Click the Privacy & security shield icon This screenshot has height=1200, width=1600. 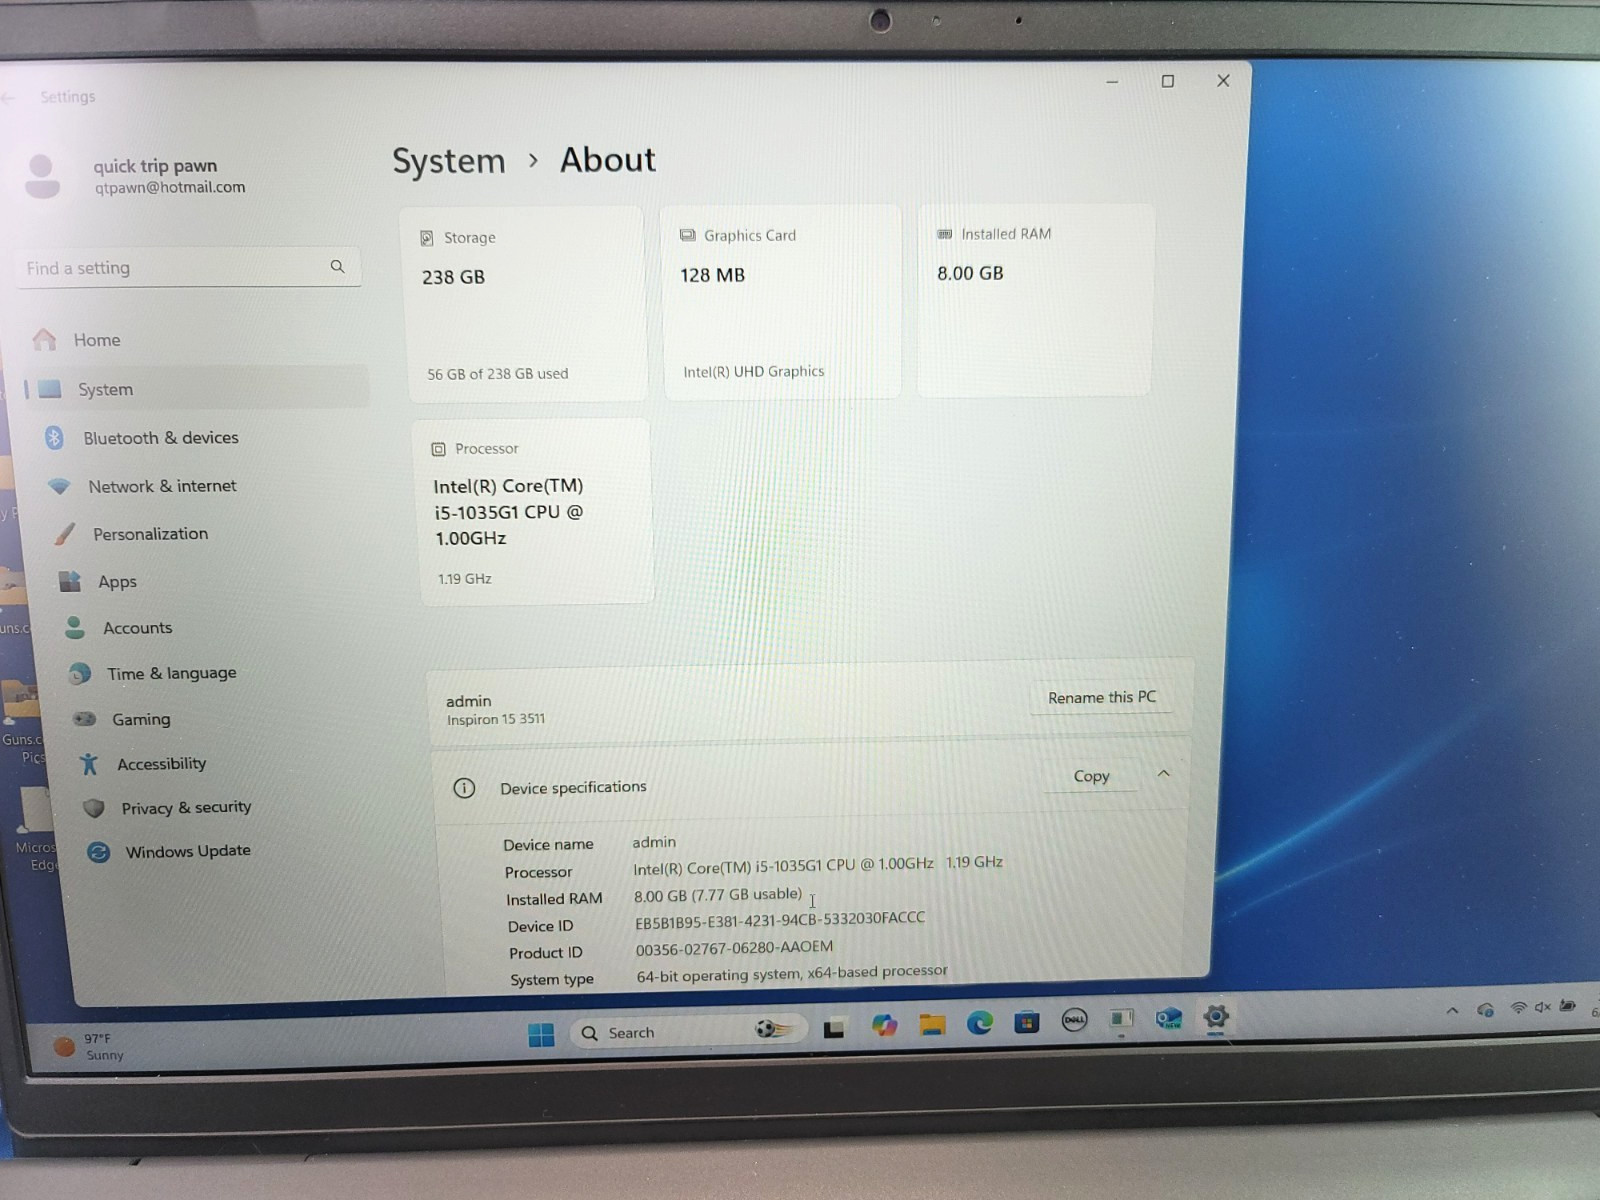94,808
